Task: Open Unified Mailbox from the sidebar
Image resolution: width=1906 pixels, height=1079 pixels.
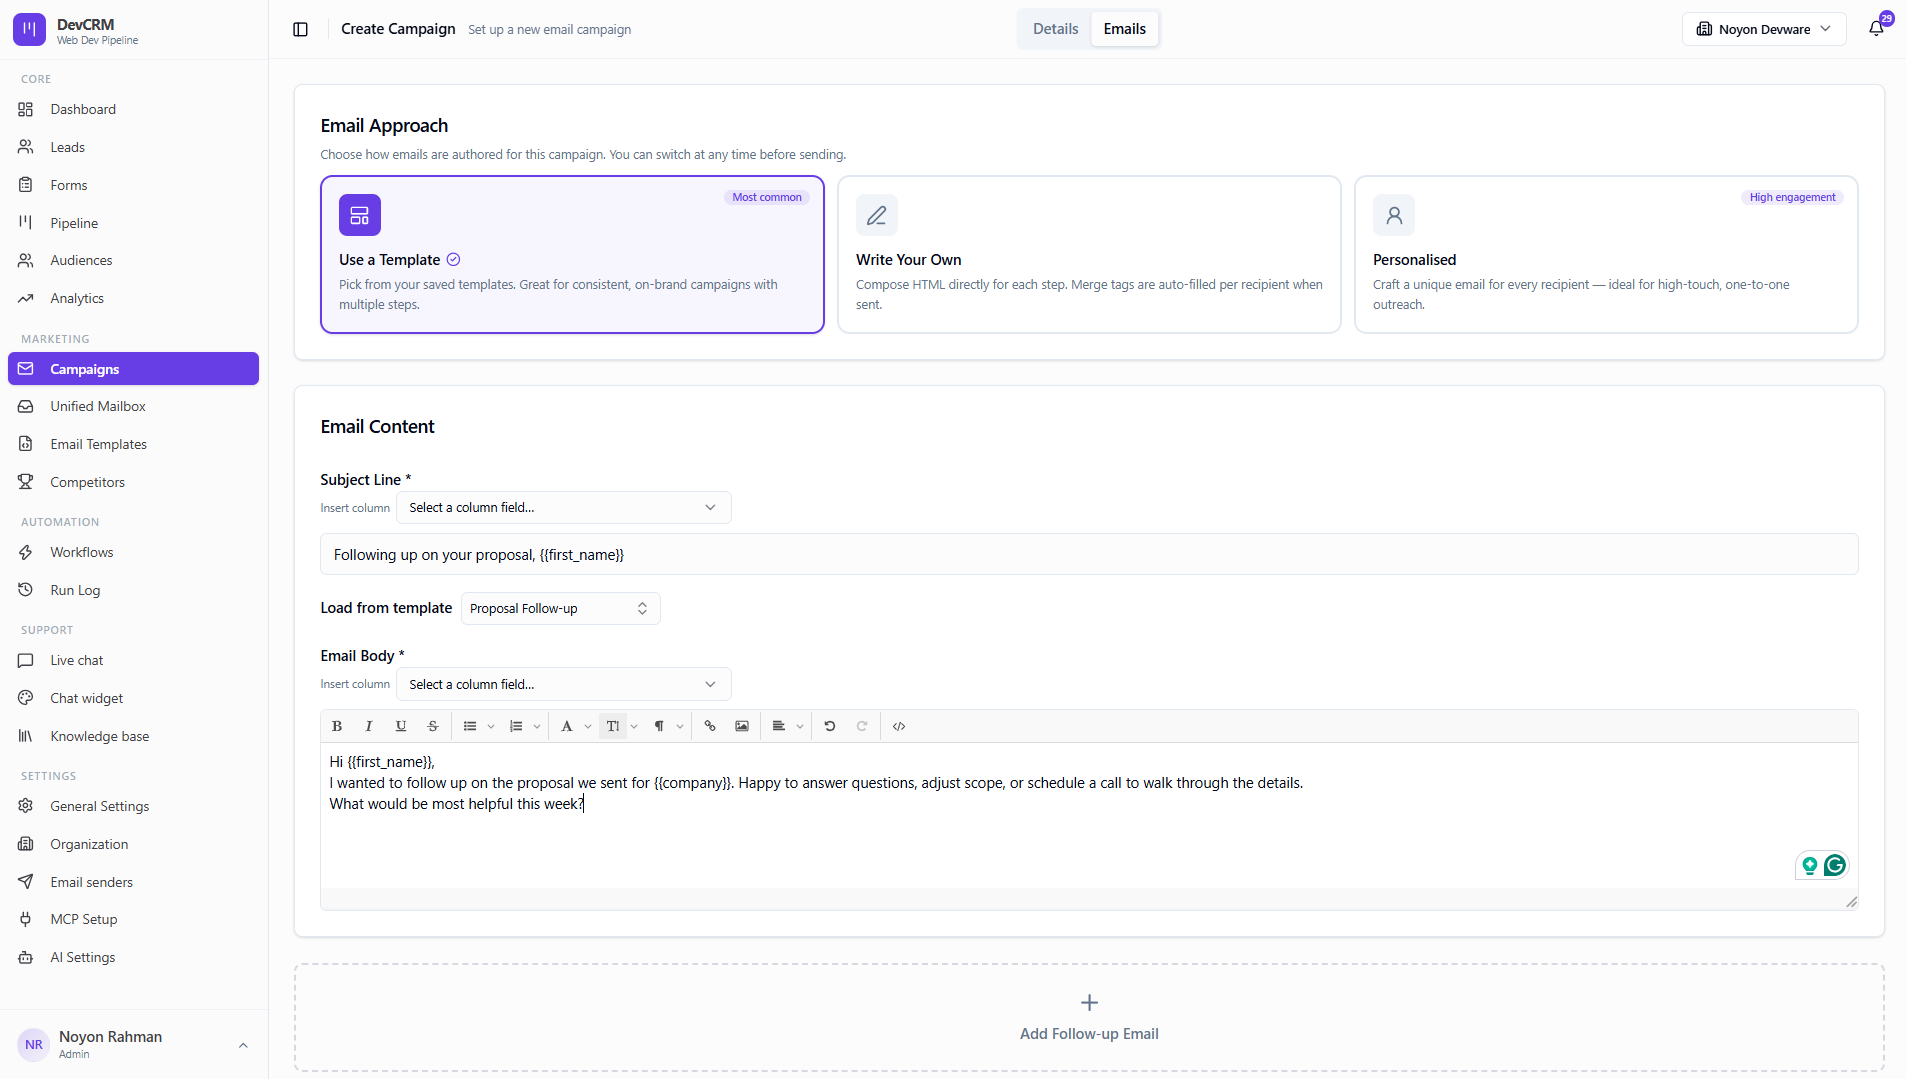Action: pos(133,406)
